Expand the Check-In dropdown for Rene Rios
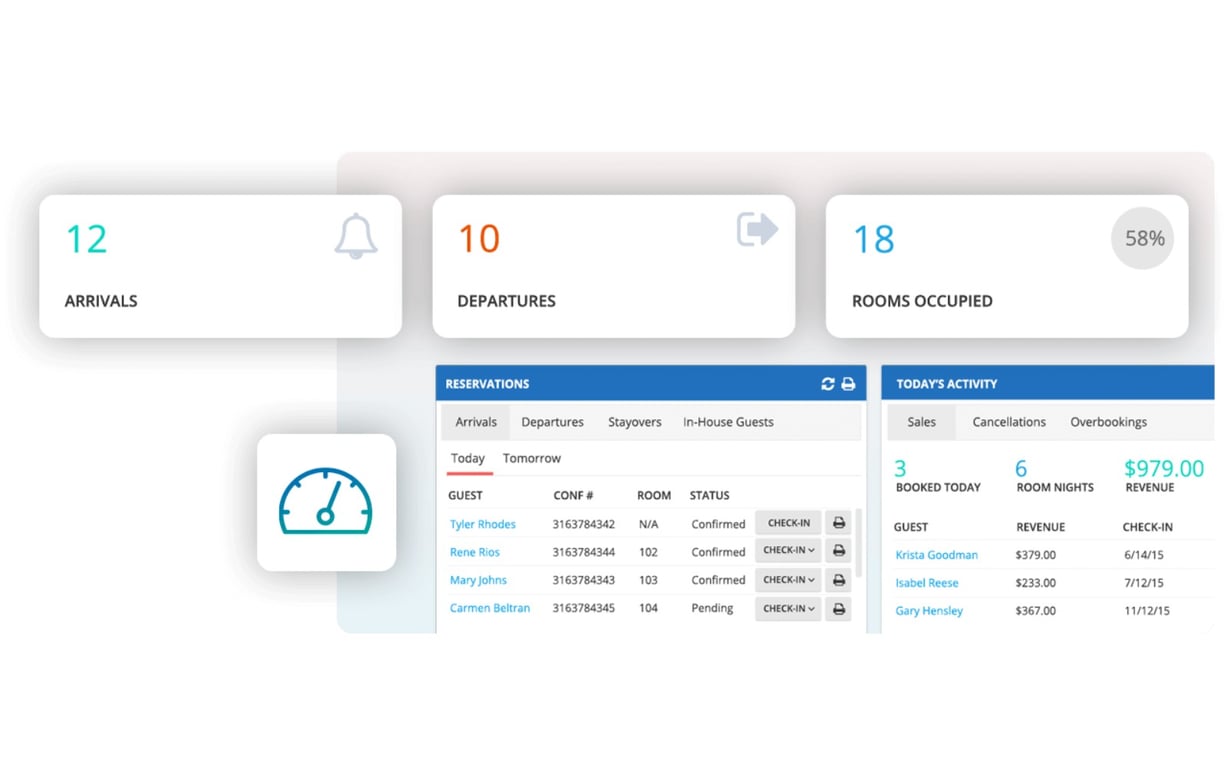The height and width of the screenshot is (768, 1228). point(788,551)
